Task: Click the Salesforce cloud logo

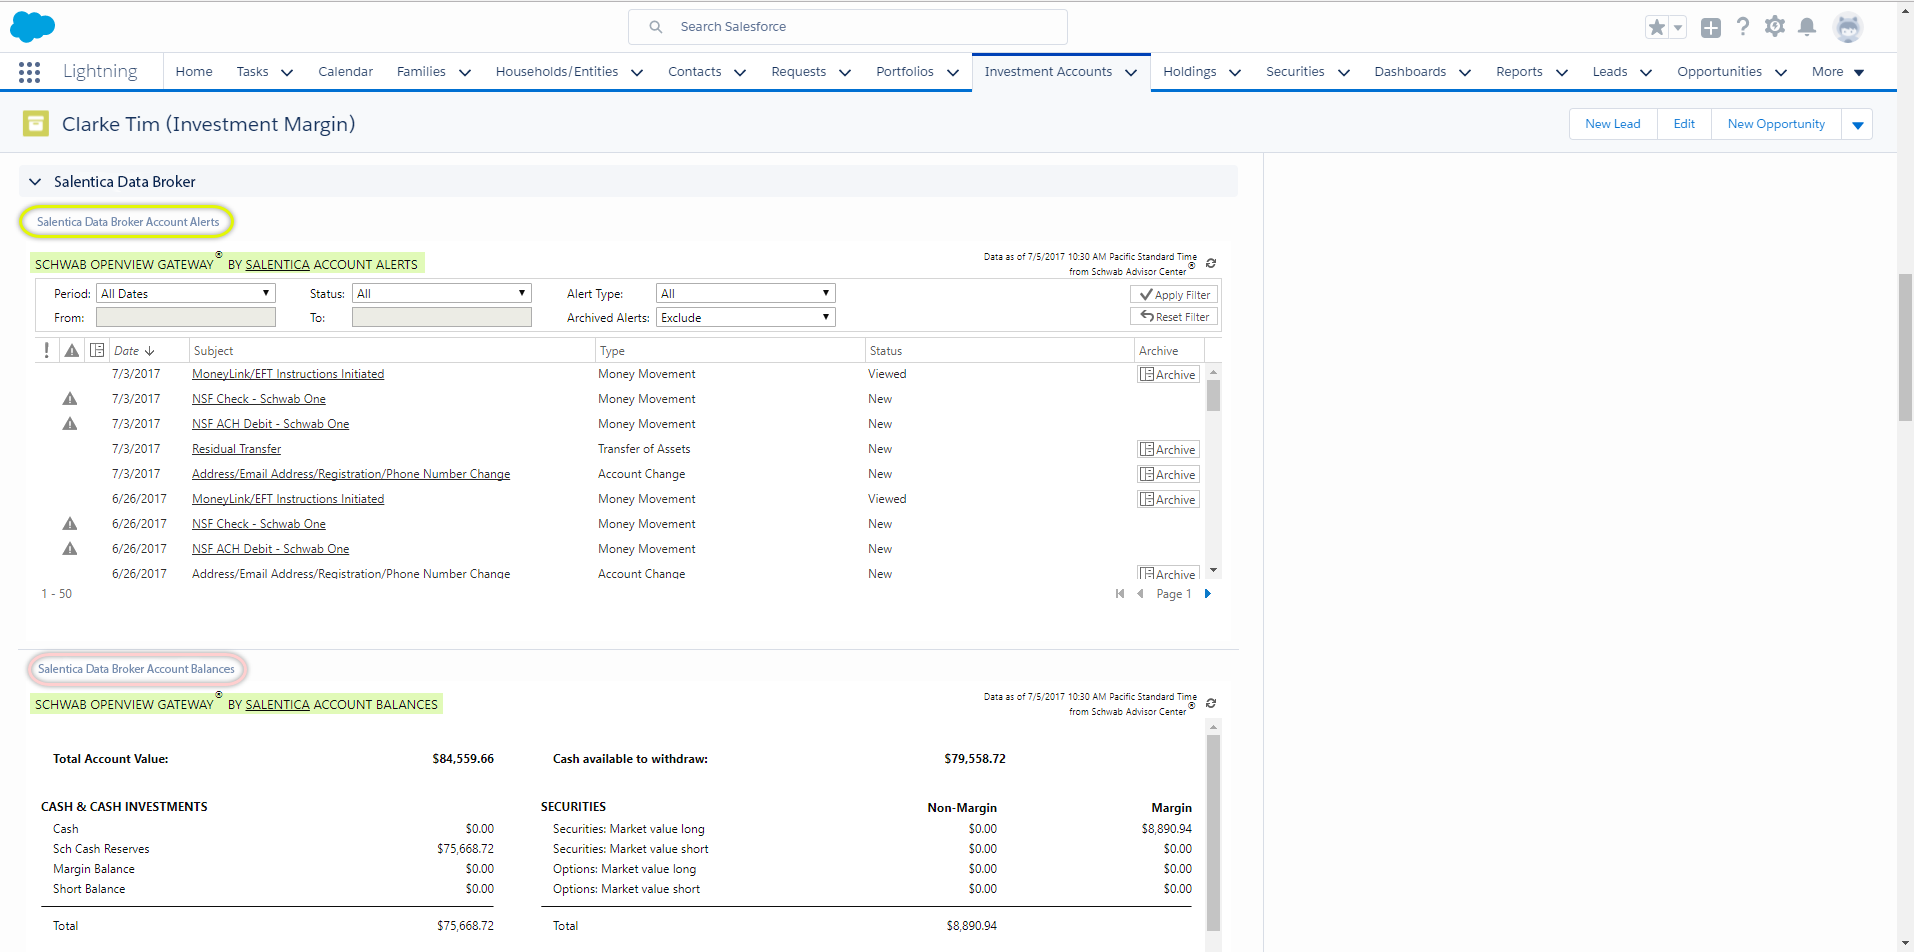Action: tap(33, 27)
